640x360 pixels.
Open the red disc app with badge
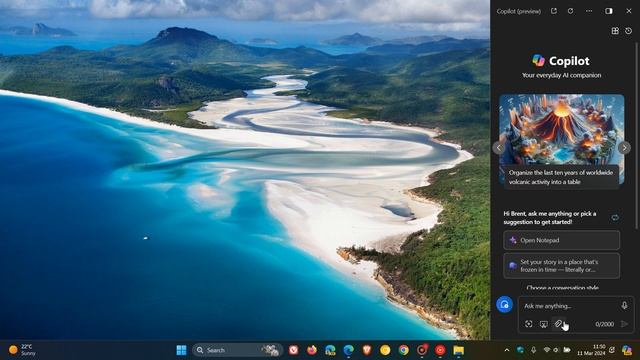click(422, 350)
